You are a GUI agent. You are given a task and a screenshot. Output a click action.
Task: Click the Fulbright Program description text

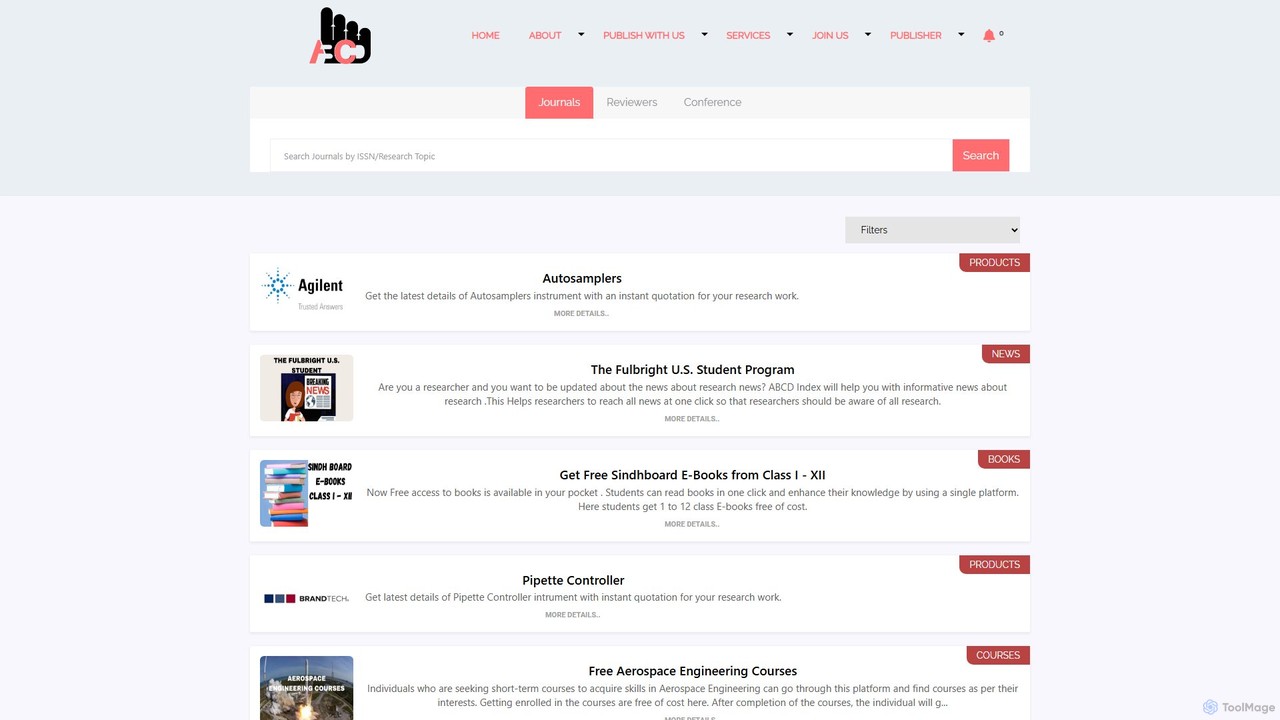(x=692, y=394)
